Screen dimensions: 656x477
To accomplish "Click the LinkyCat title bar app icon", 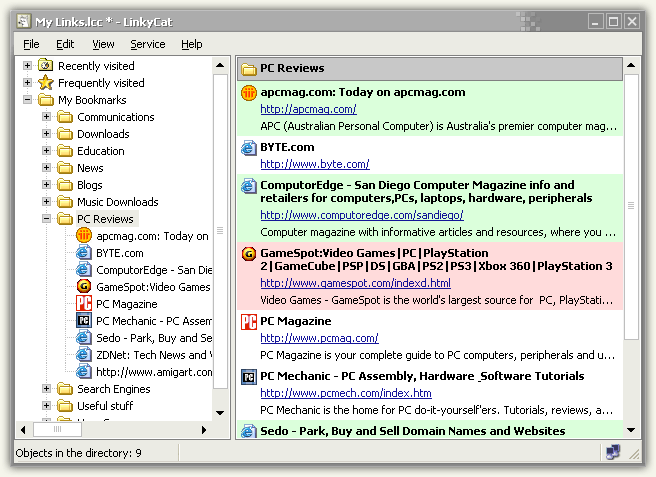I will [x=23, y=21].
